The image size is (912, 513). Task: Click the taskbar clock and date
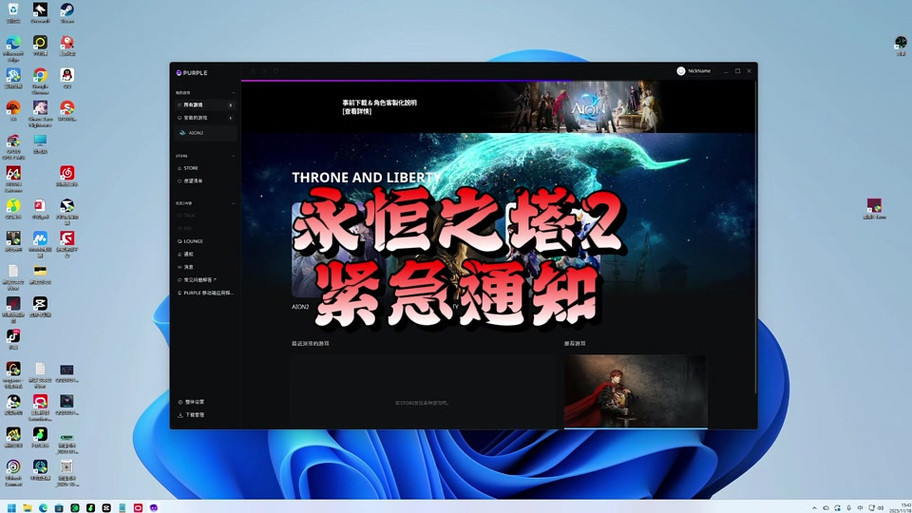coord(902,508)
